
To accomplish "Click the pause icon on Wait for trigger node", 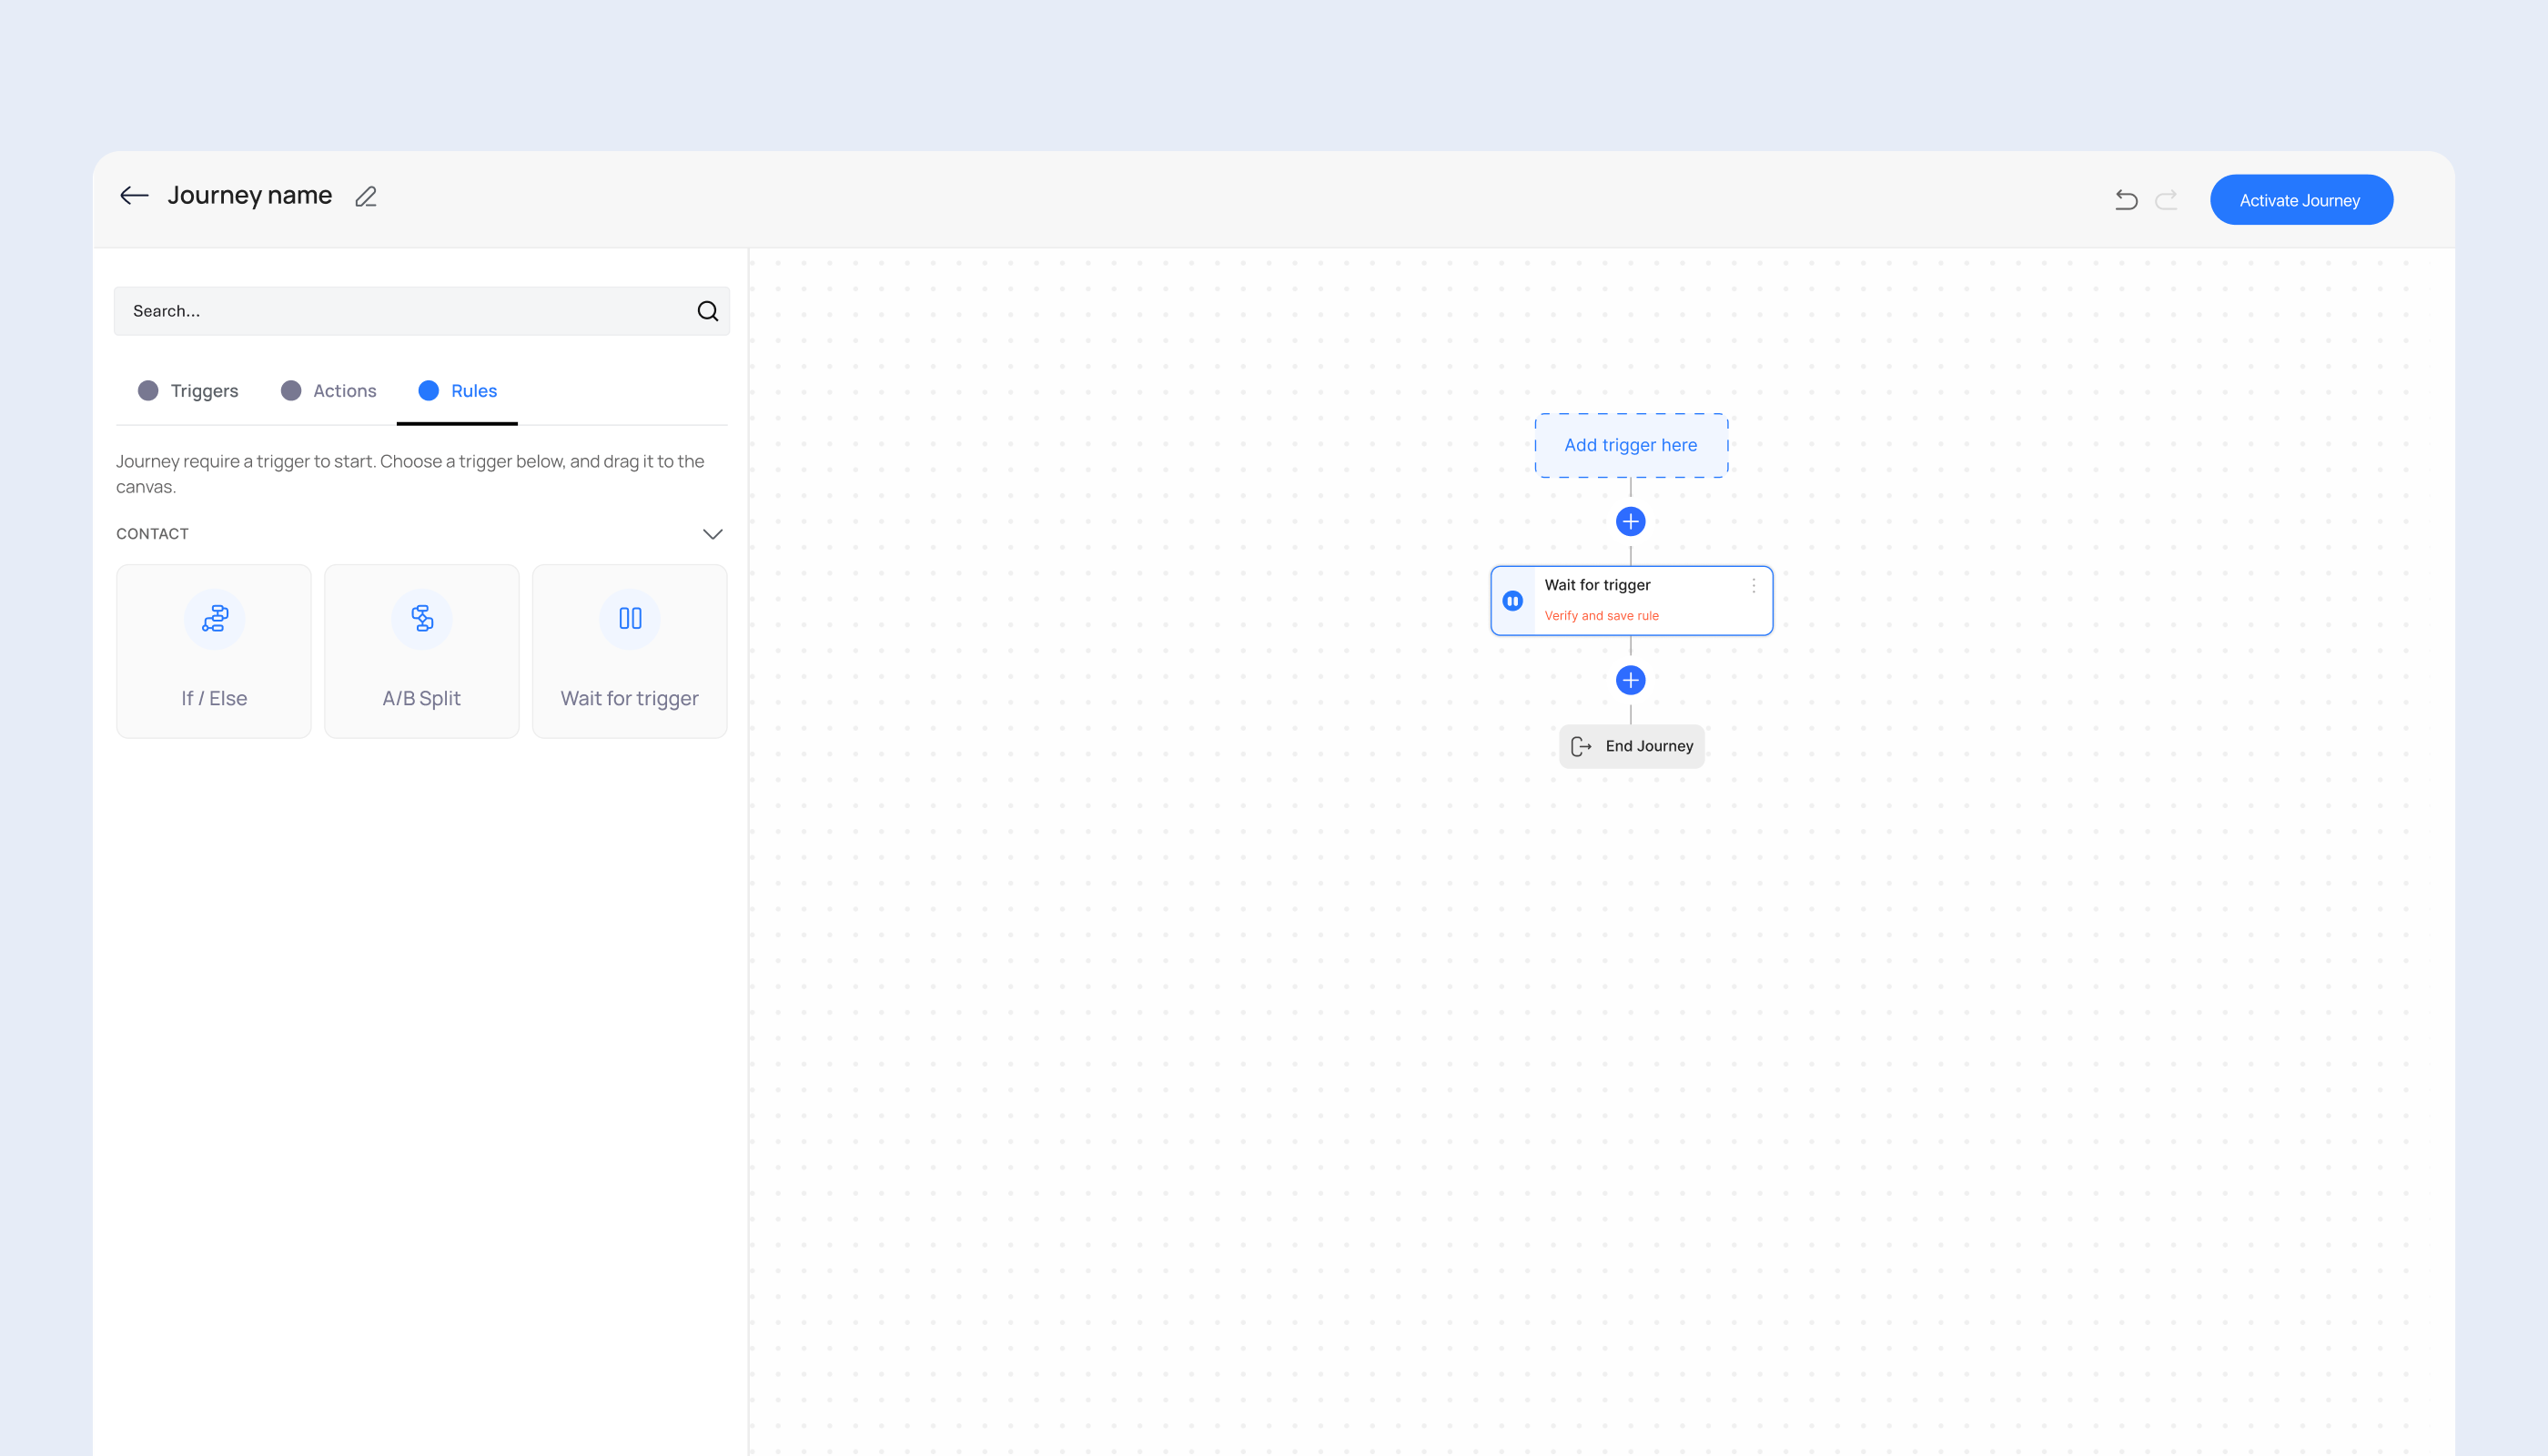I will tap(1512, 601).
